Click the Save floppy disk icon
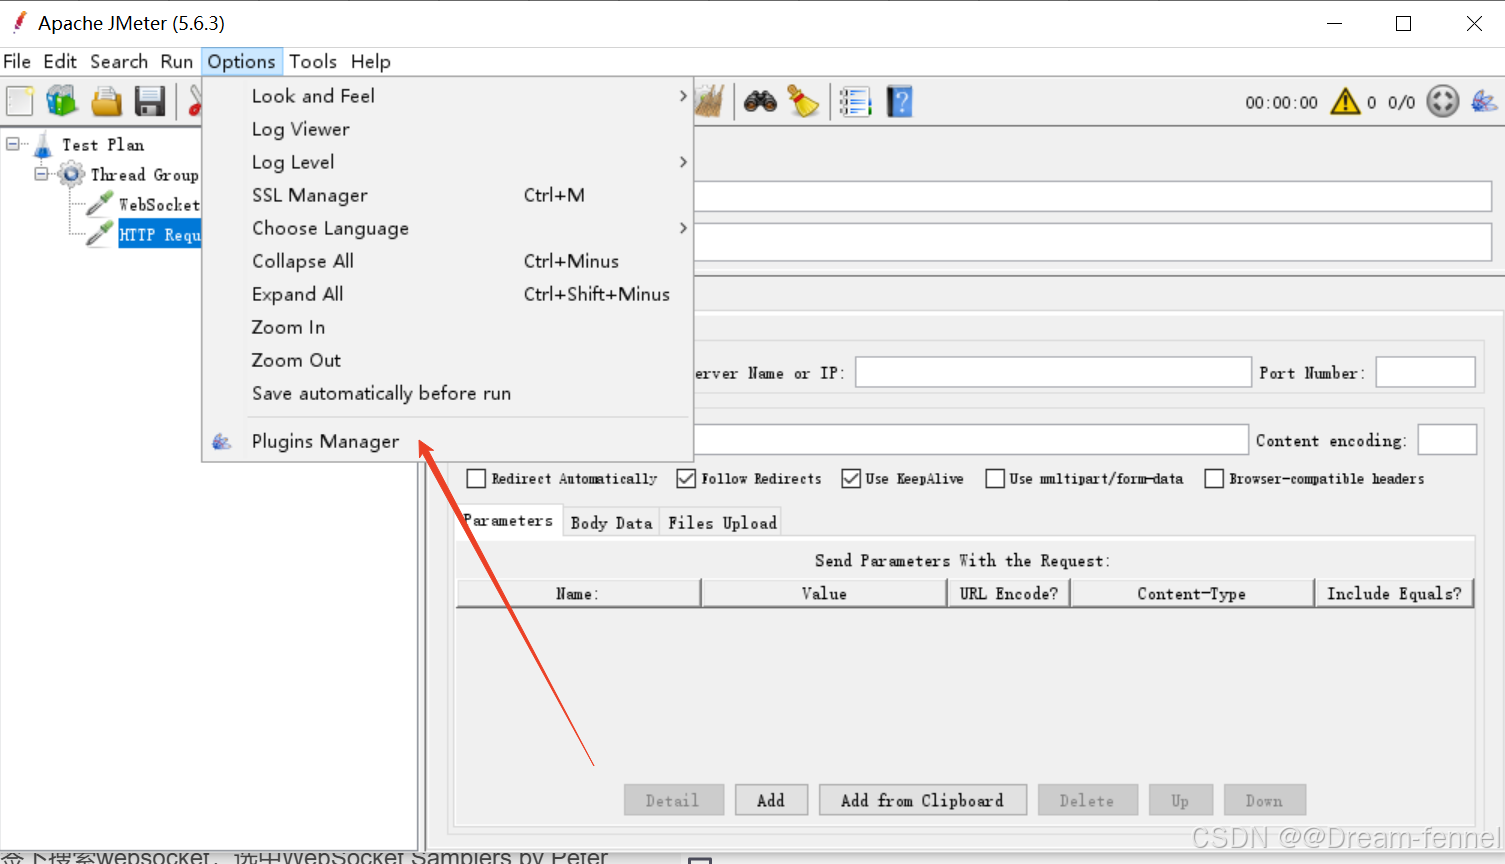This screenshot has height=864, width=1505. (150, 101)
